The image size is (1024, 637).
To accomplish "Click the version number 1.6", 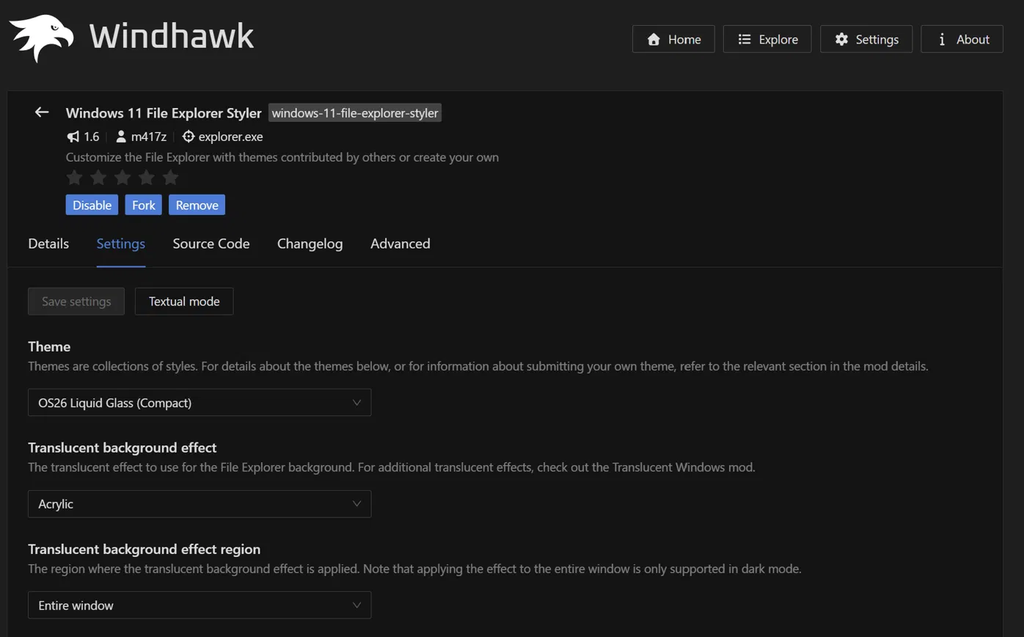I will click(x=91, y=137).
